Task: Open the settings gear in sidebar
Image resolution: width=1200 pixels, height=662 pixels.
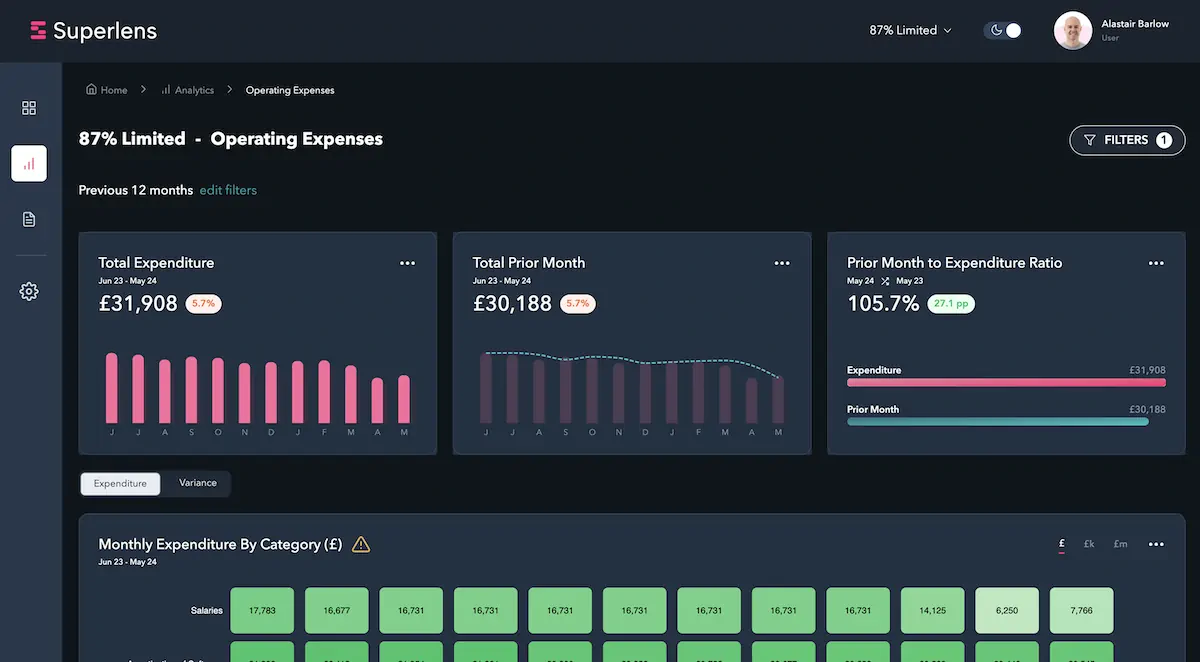Action: tap(29, 292)
